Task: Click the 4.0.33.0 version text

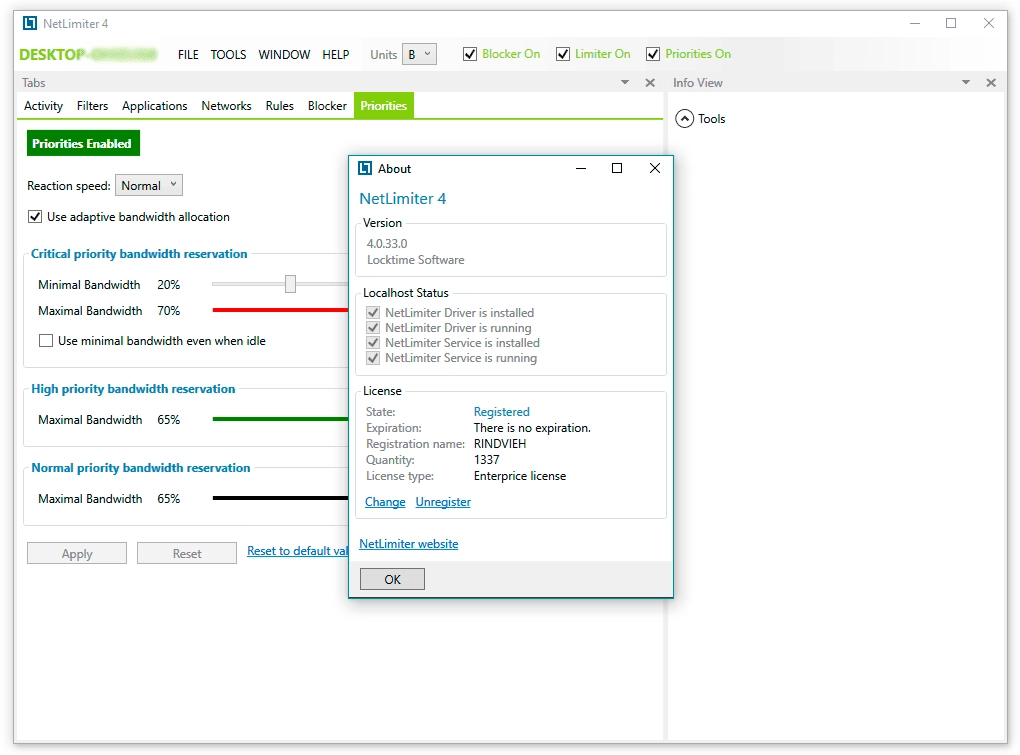Action: (x=387, y=243)
